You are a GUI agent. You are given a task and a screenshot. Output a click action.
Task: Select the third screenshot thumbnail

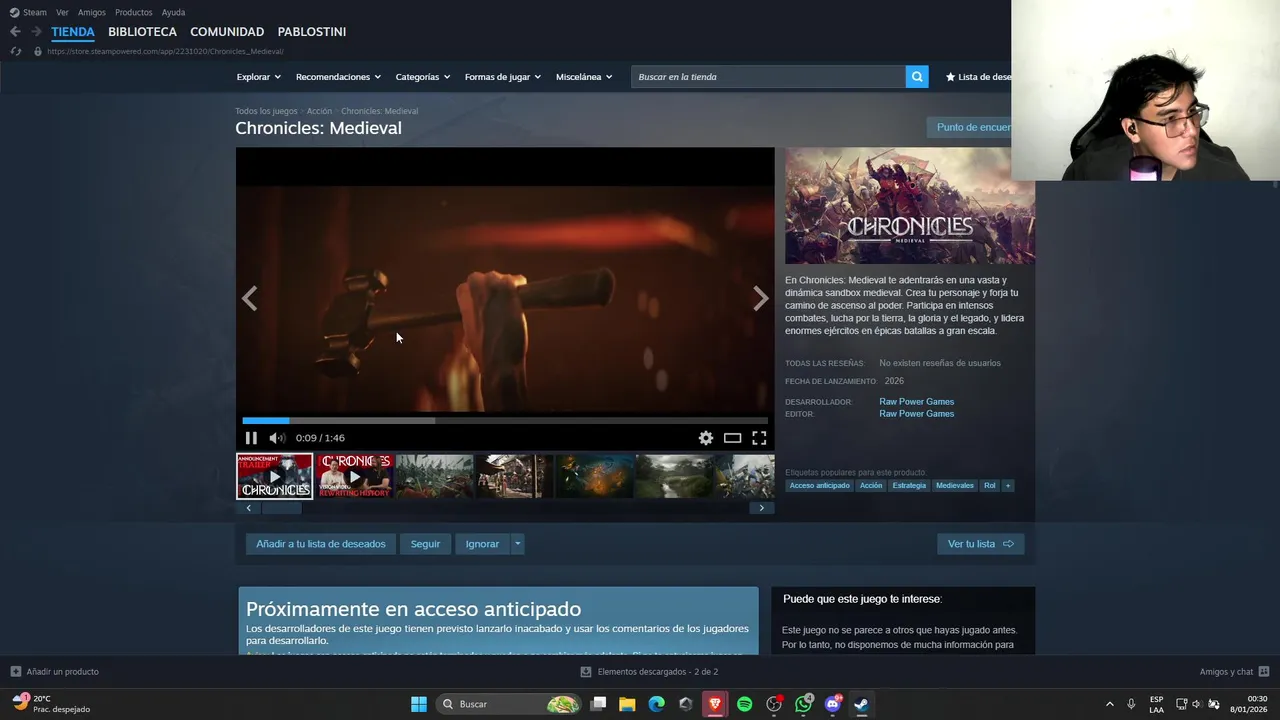click(x=434, y=476)
